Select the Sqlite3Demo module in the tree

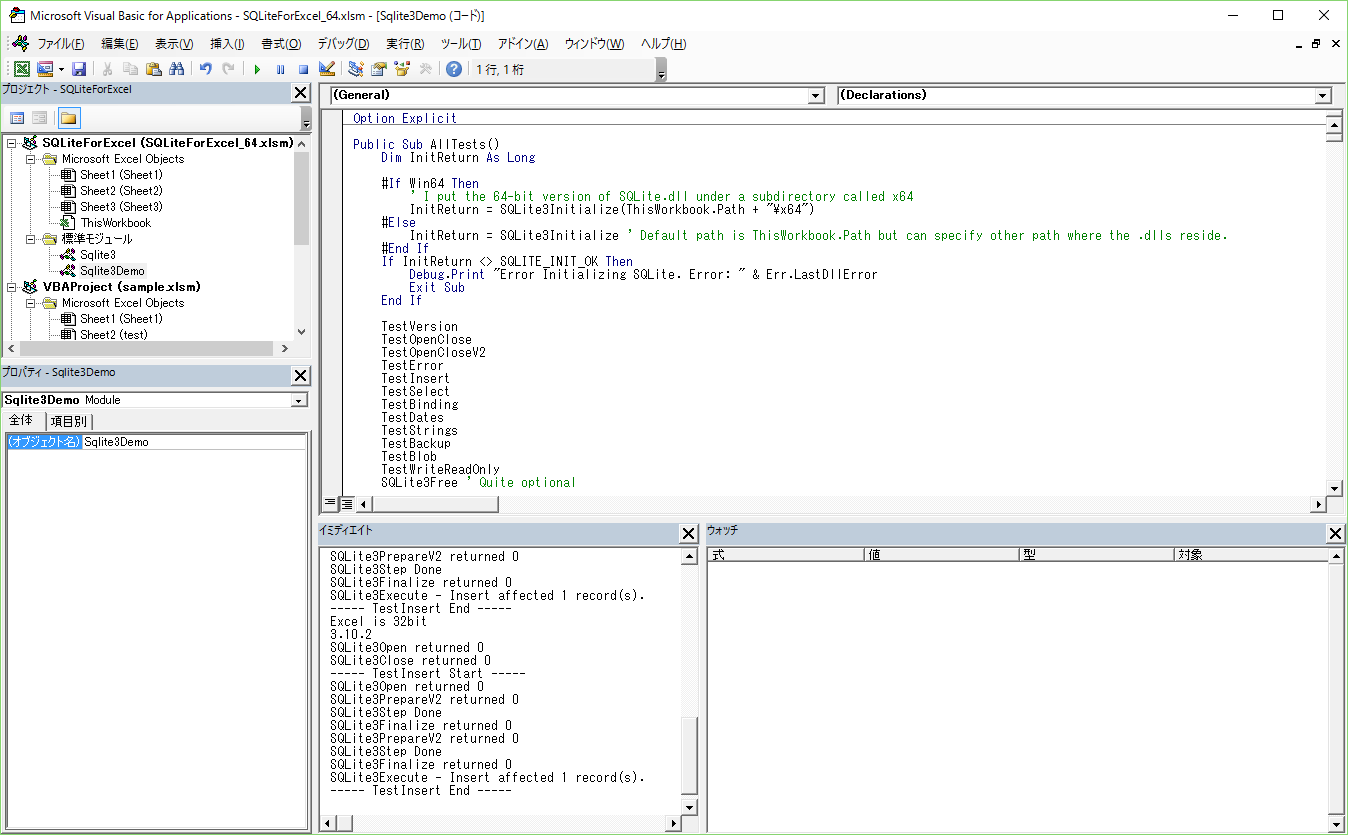point(112,270)
